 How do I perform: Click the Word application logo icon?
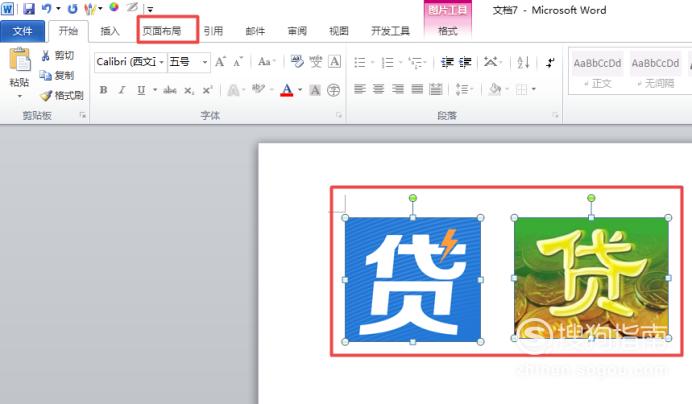(8, 8)
